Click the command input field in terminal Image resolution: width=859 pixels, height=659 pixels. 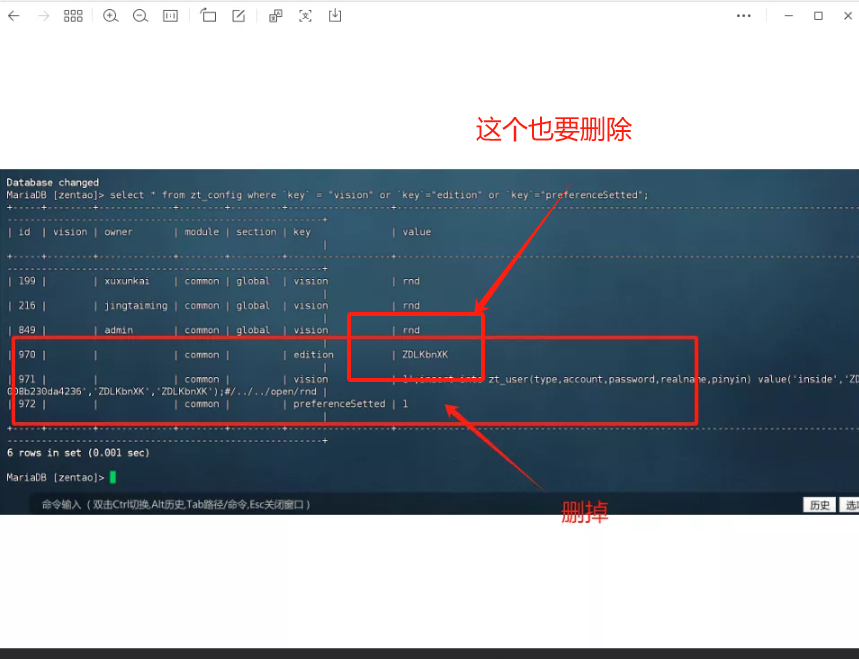point(416,505)
